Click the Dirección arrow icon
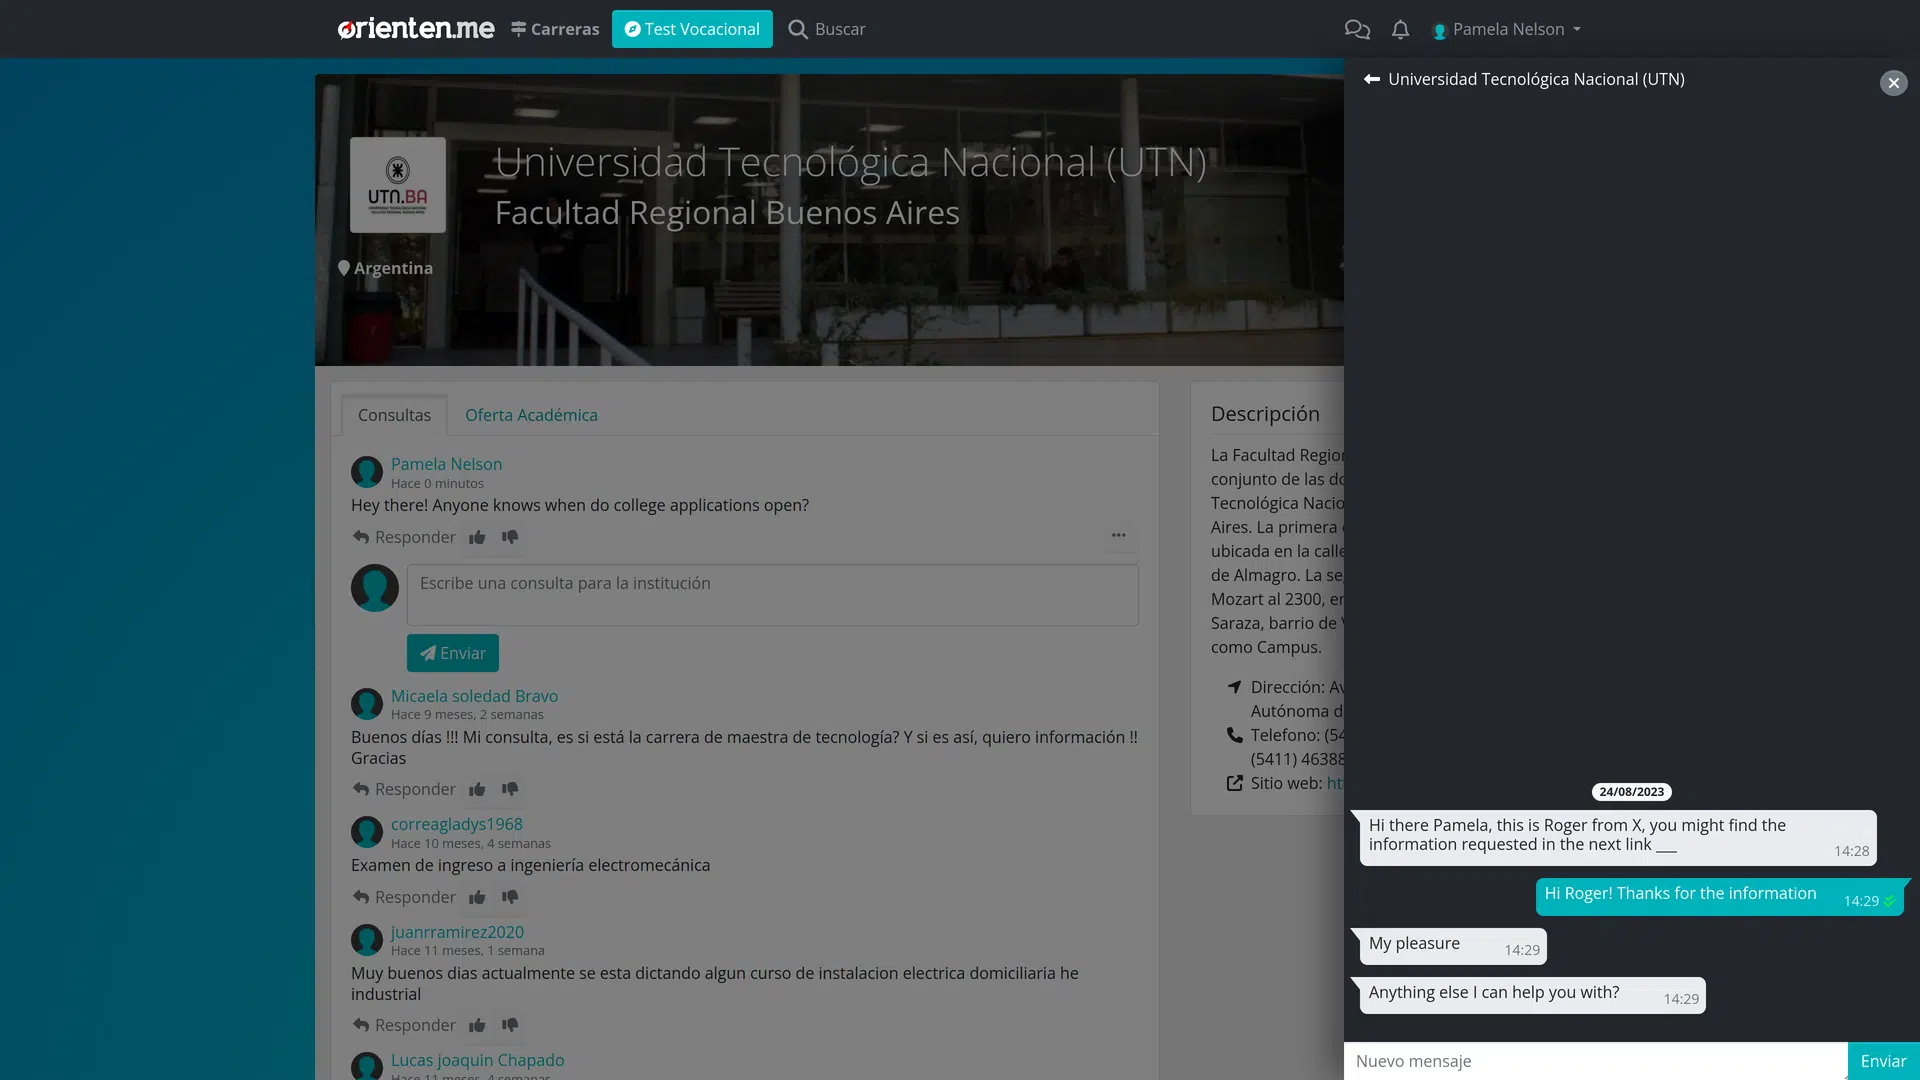The image size is (1920, 1080). click(1234, 687)
